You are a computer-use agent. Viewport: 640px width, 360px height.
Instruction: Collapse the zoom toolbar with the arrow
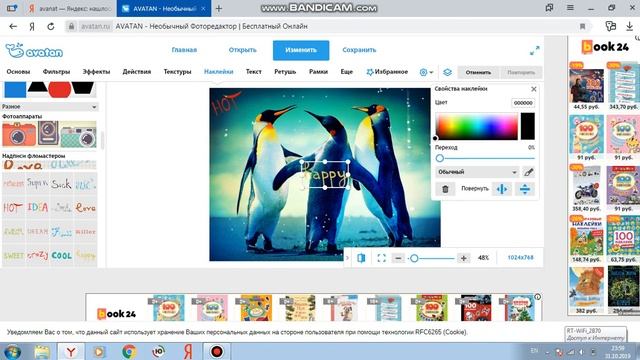coord(347,258)
